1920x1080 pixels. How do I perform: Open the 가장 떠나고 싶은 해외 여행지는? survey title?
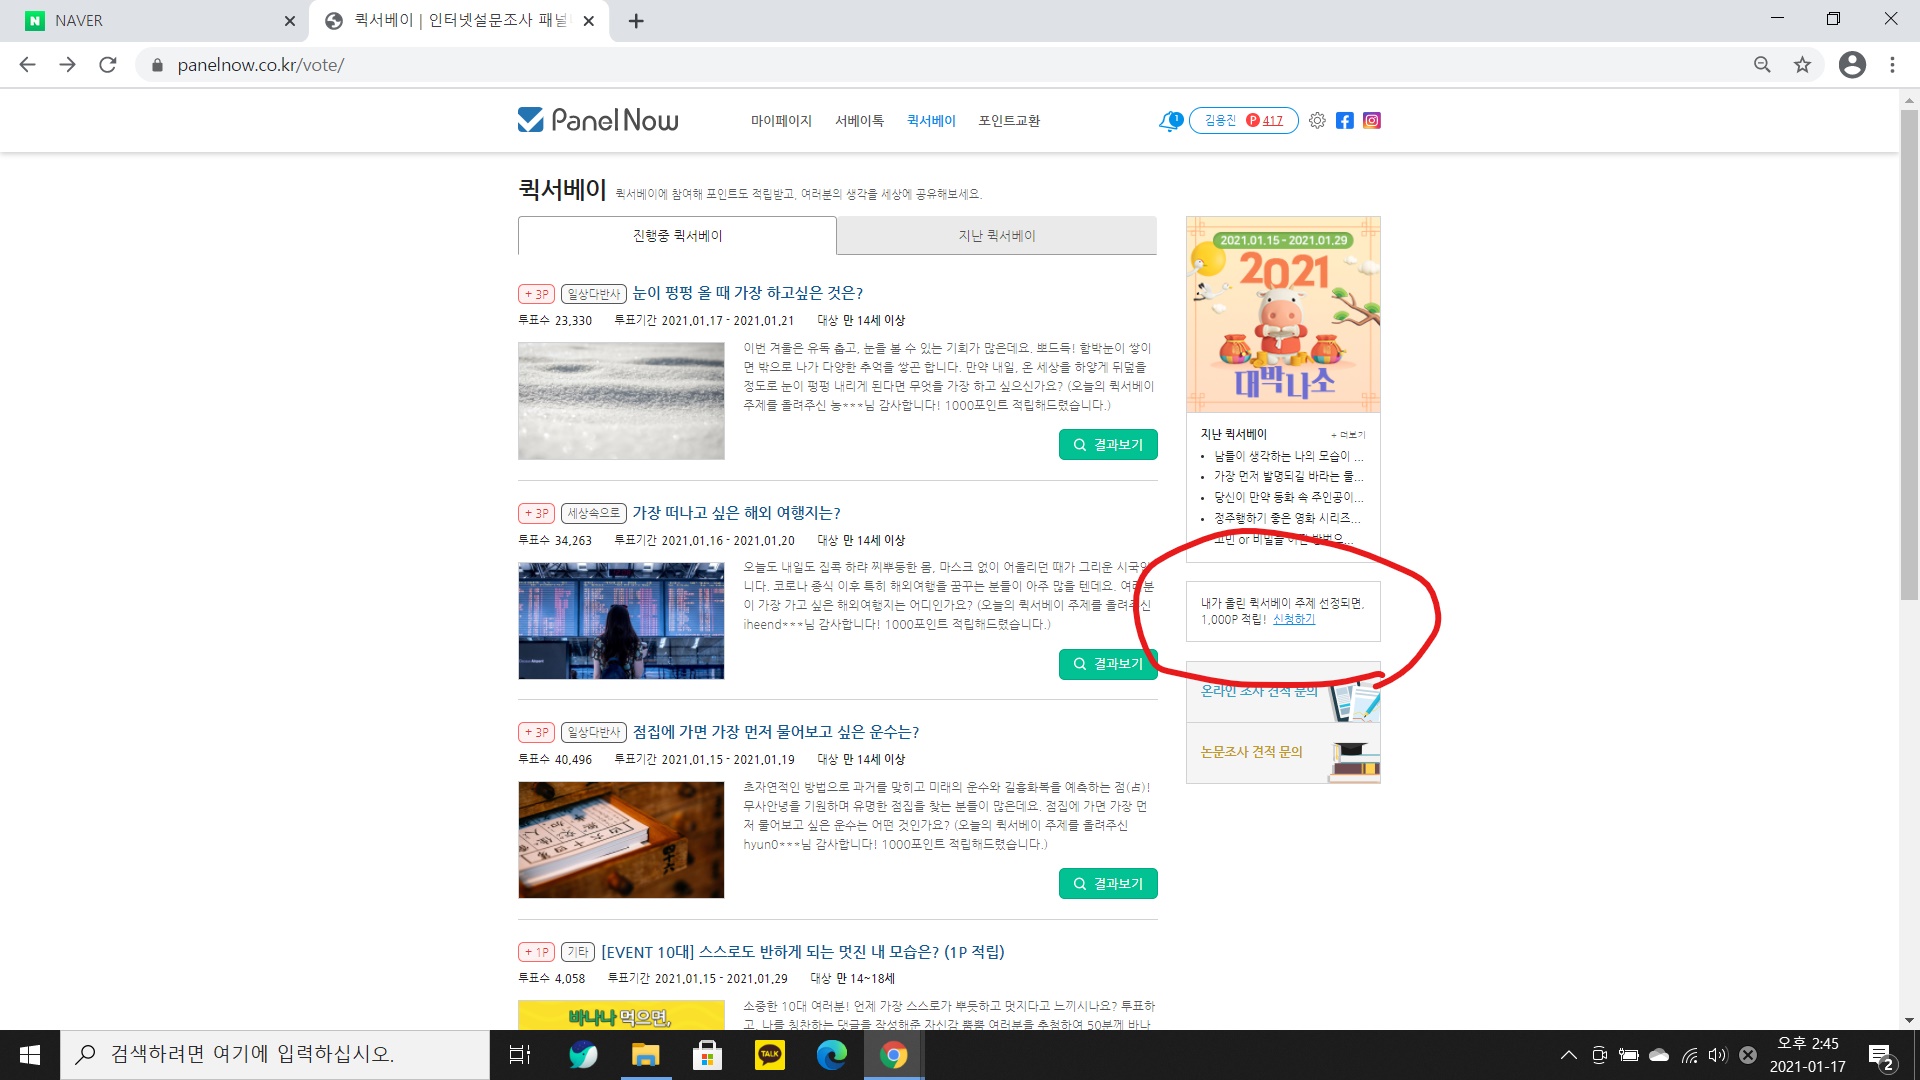tap(736, 513)
